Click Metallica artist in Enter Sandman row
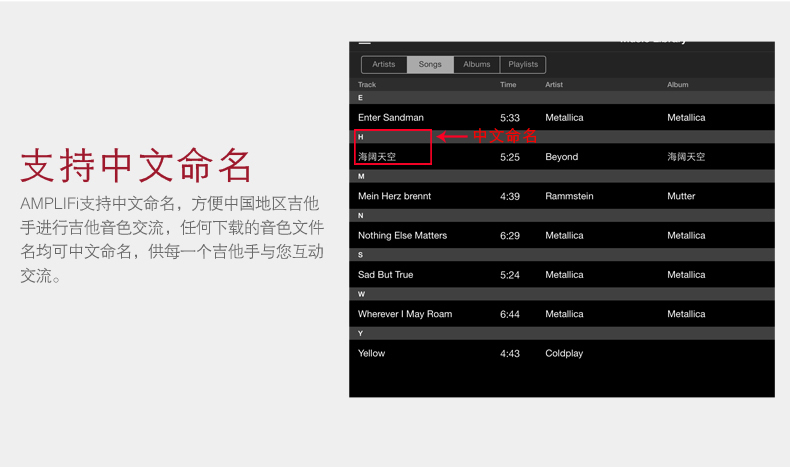This screenshot has width=790, height=467. [564, 117]
